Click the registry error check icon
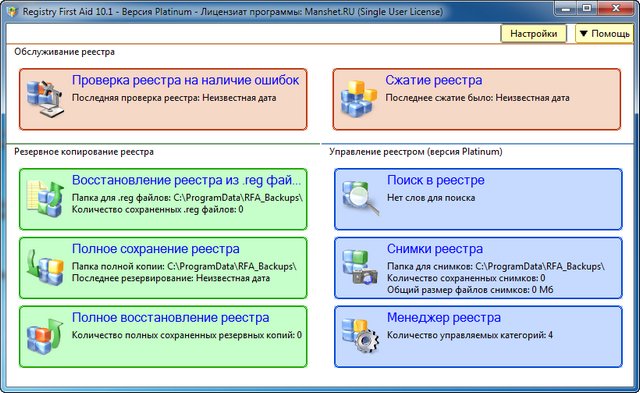The image size is (640, 393). [45, 98]
